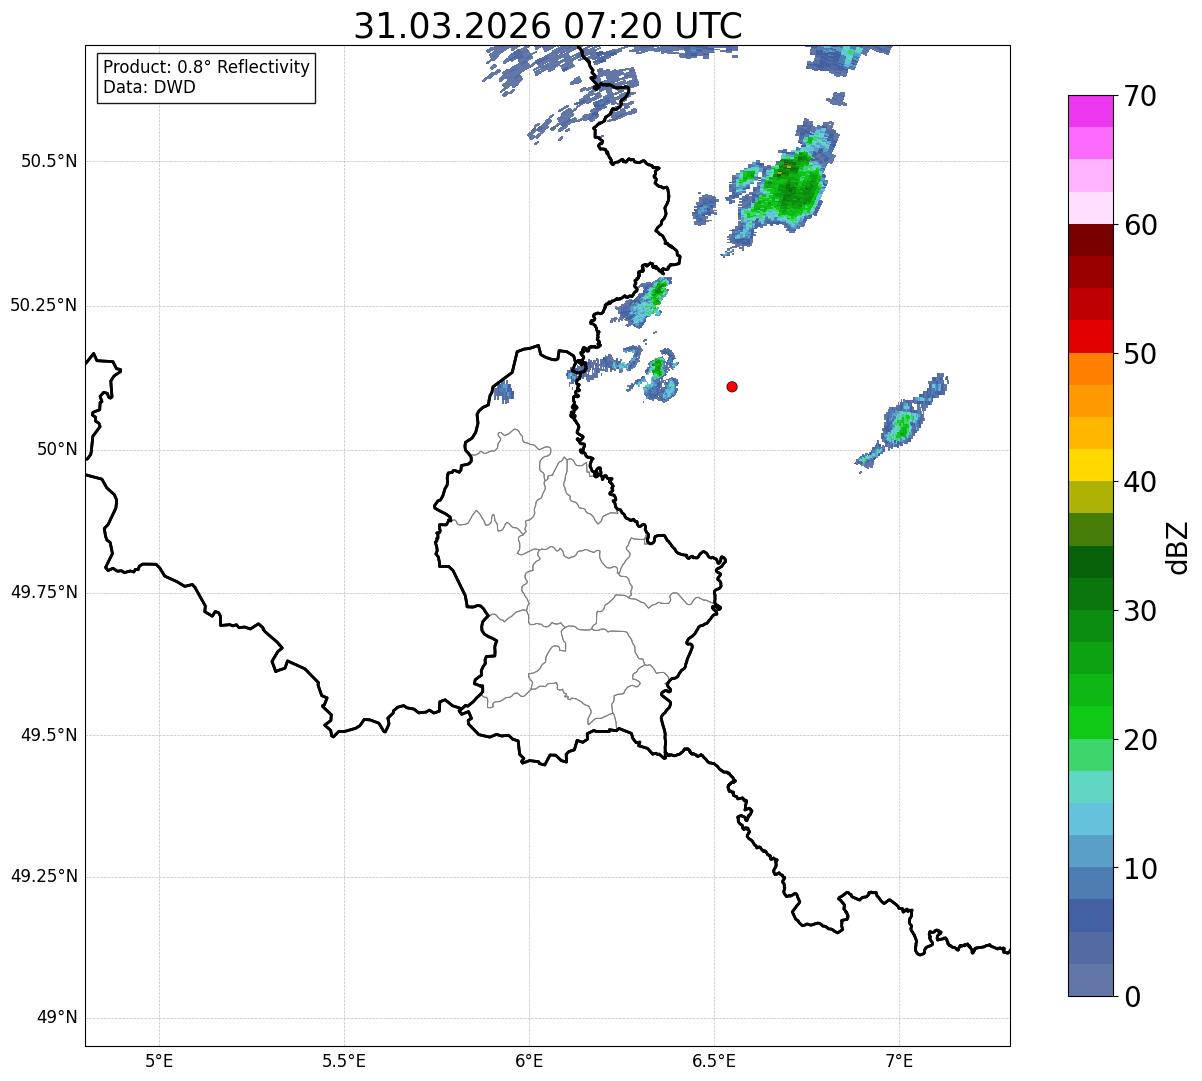Click the colorbar tick label "60"

click(x=1140, y=225)
